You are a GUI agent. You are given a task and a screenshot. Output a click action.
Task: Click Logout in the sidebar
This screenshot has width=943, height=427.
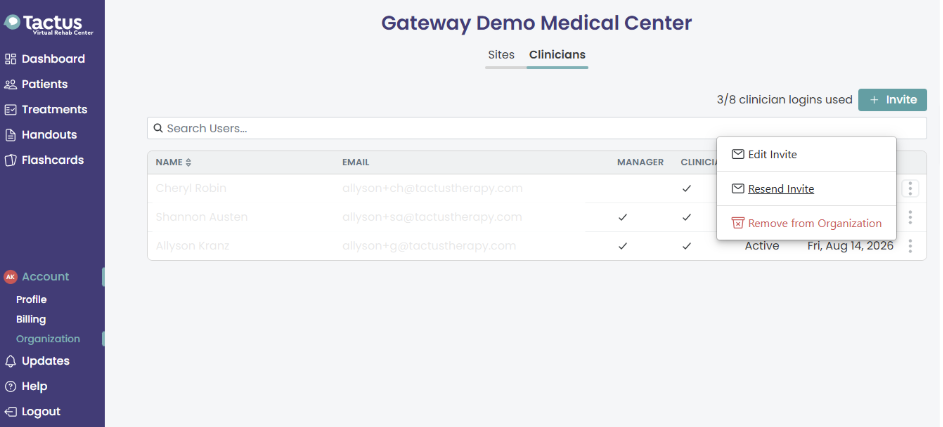(x=32, y=411)
